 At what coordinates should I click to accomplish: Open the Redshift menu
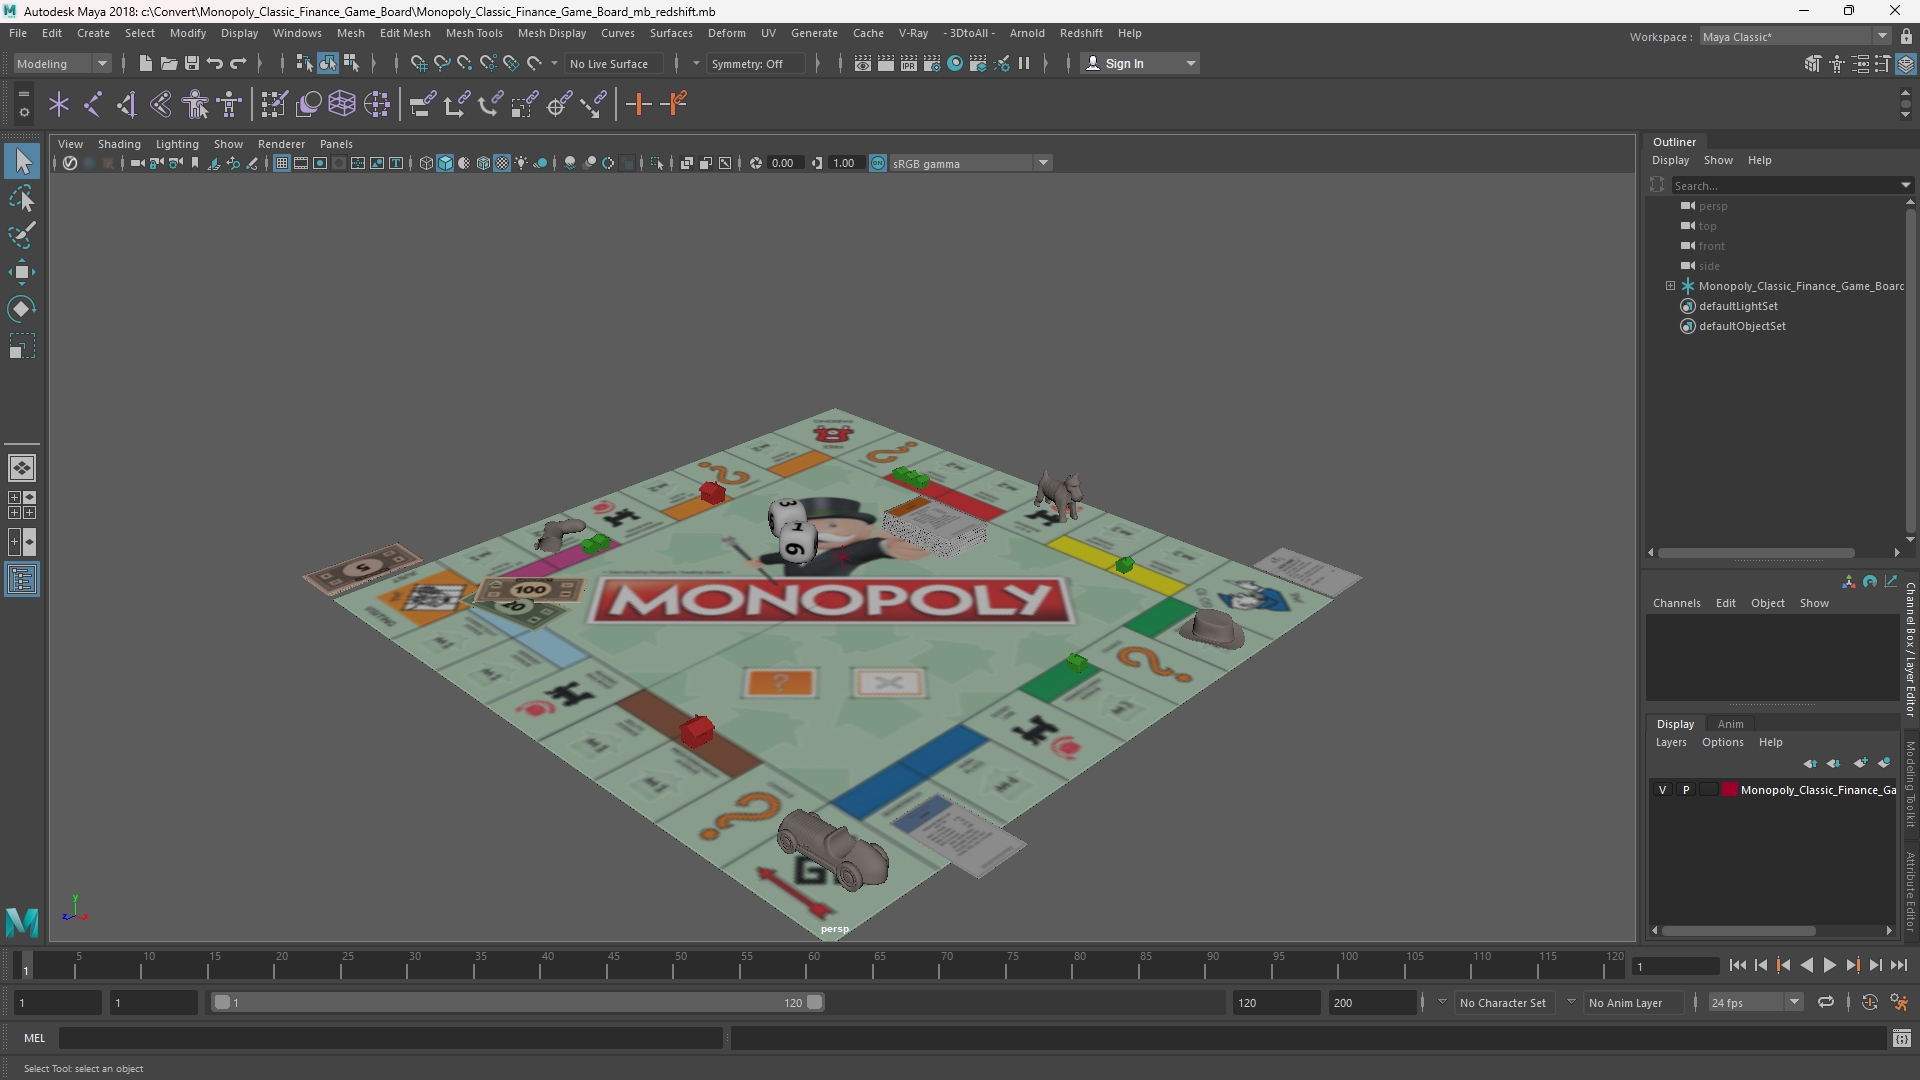point(1081,33)
